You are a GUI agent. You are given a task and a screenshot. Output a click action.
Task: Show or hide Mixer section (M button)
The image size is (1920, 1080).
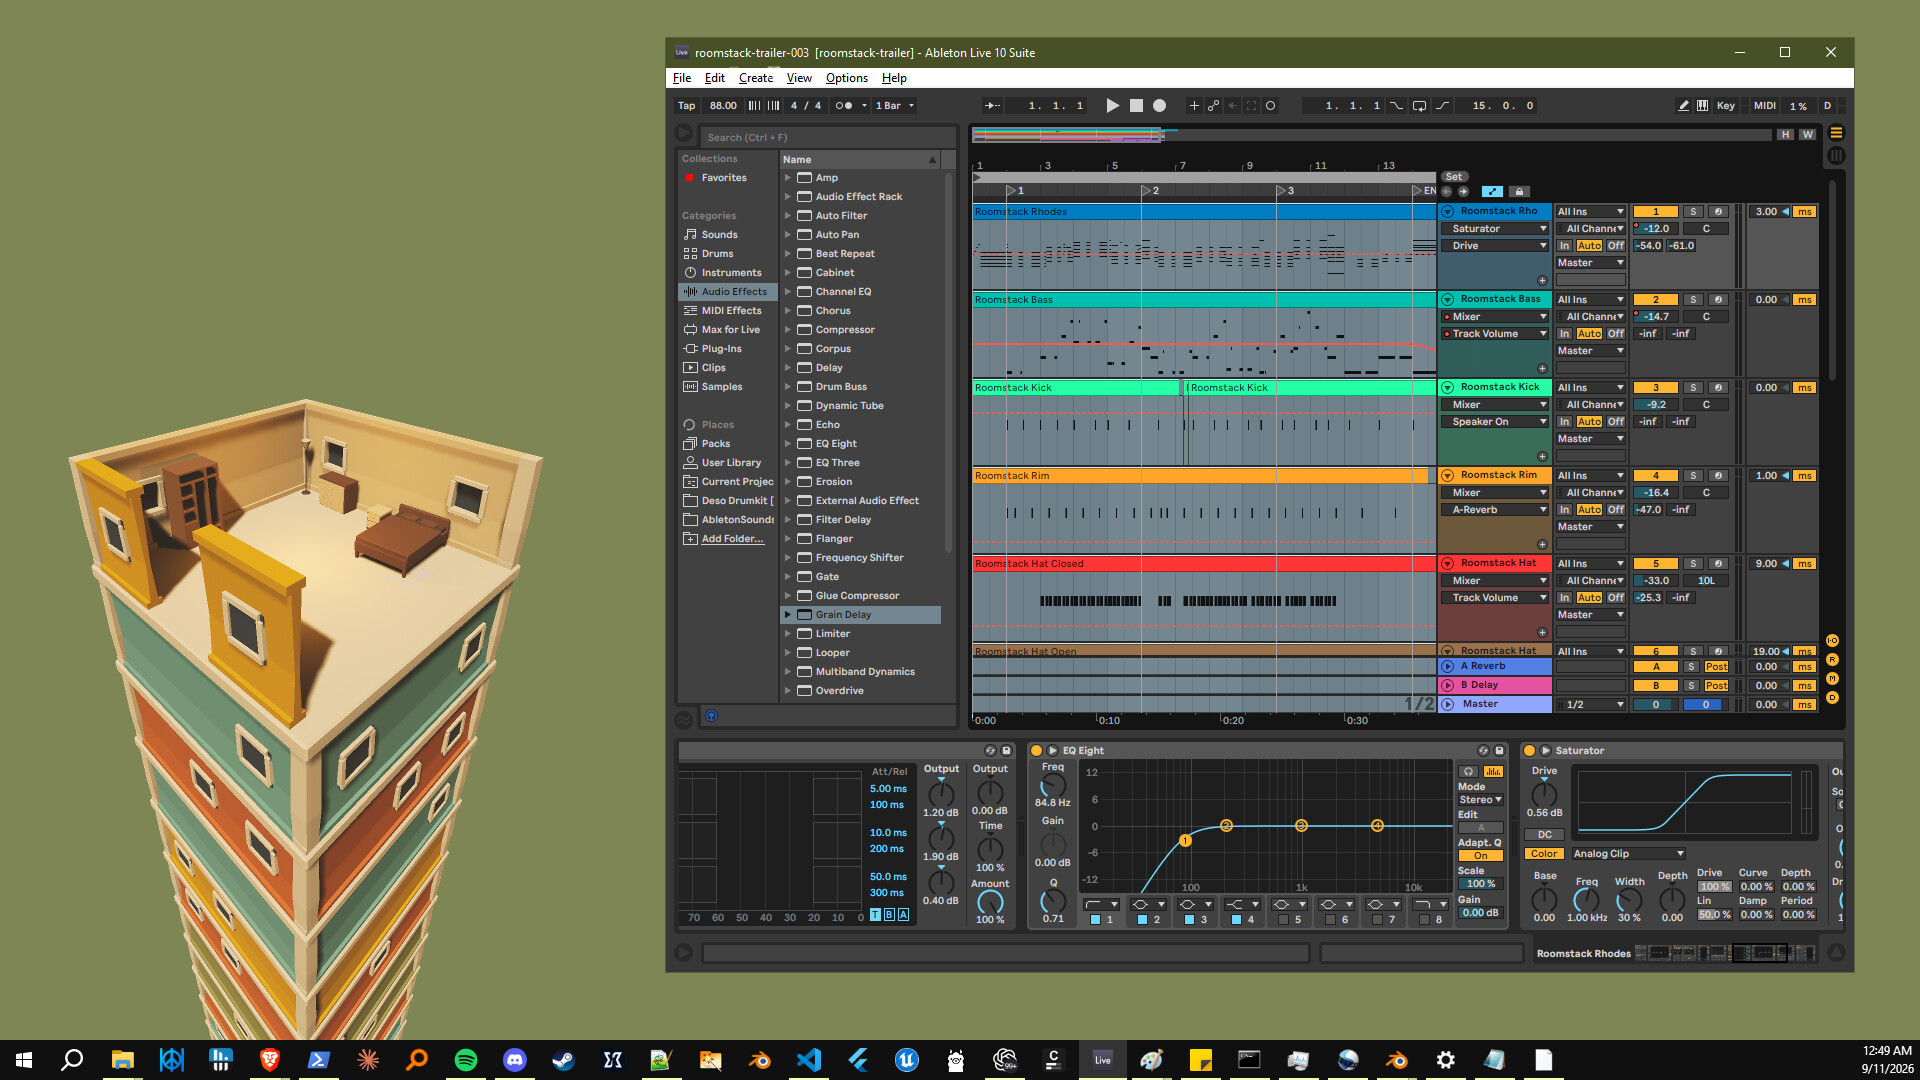[x=1832, y=679]
